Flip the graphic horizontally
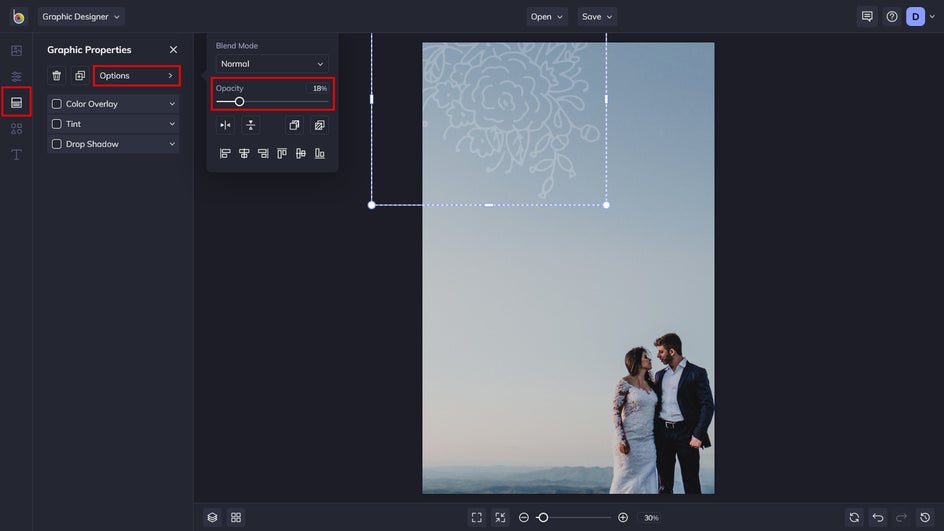944x531 pixels. (x=225, y=125)
